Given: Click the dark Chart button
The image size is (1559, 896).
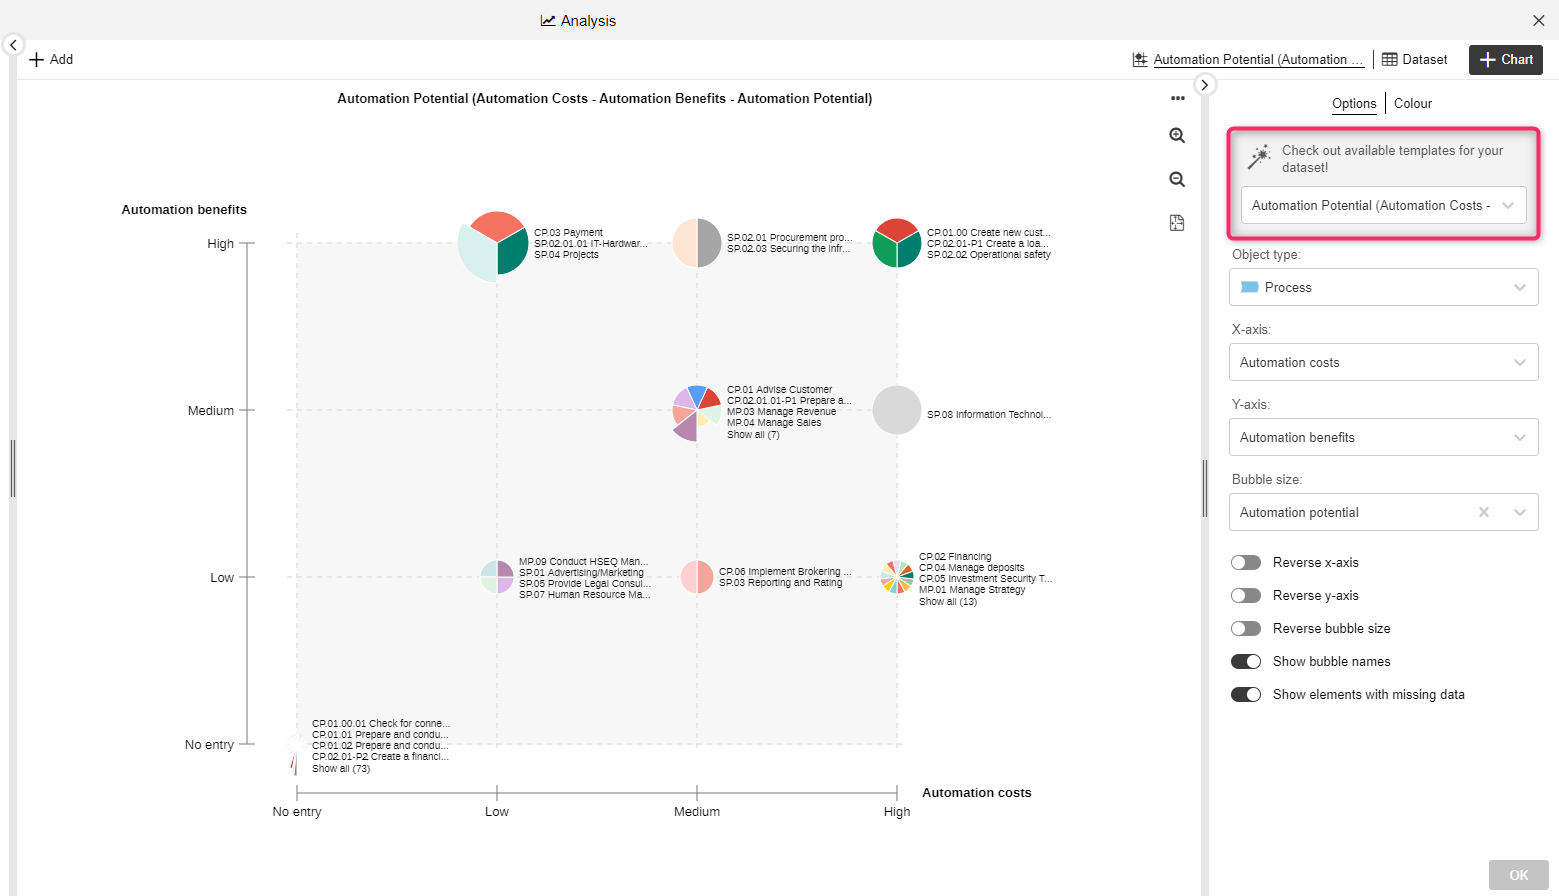Looking at the screenshot, I should (x=1505, y=60).
